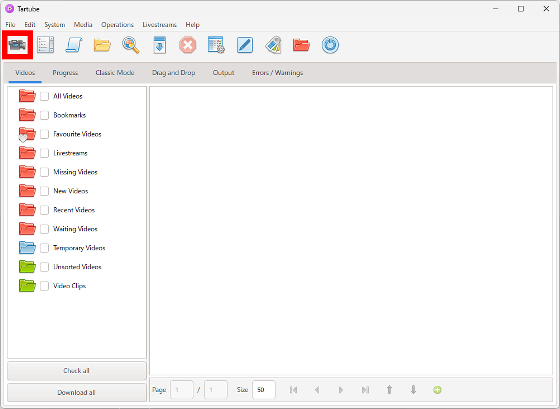560x409 pixels.
Task: Click the yellow Add folder toolbar icon
Action: pyautogui.click(x=102, y=45)
